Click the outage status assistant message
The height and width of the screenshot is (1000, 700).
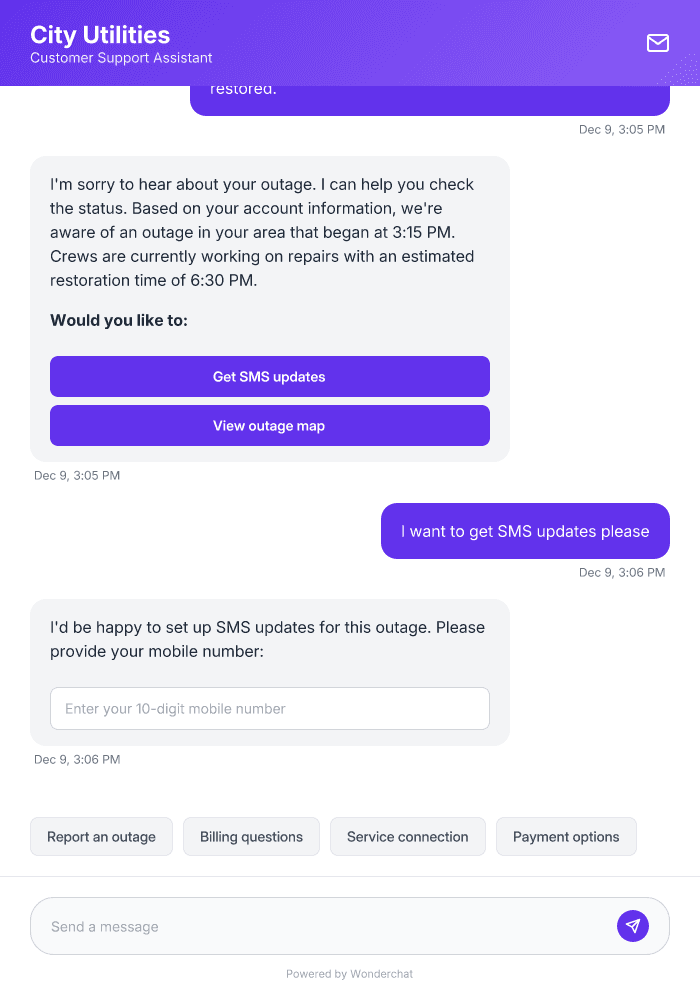pyautogui.click(x=262, y=230)
